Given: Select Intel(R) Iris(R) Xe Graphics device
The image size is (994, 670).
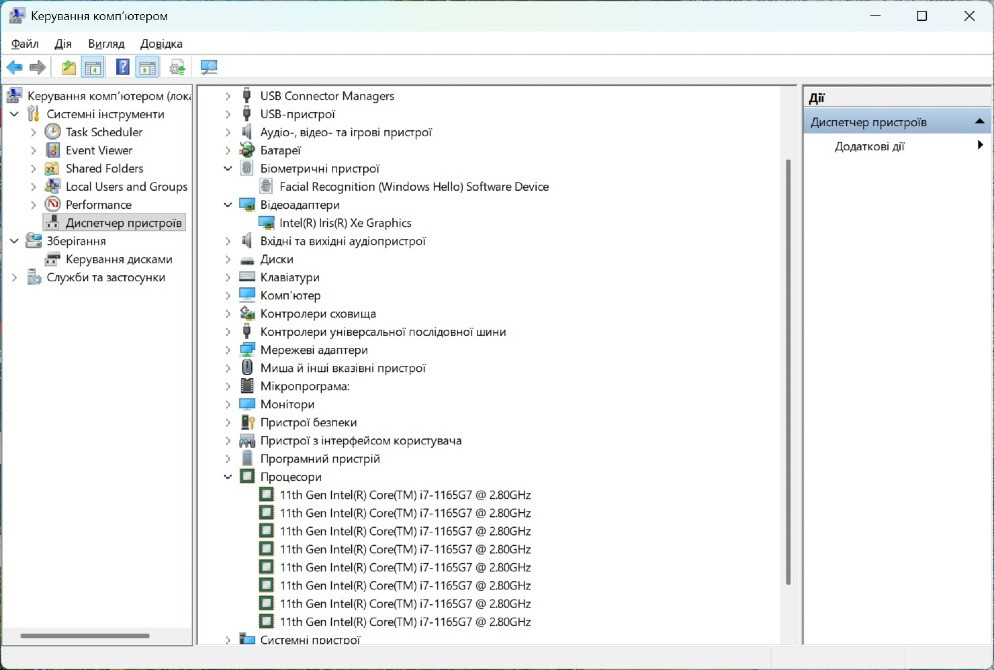Looking at the screenshot, I should (345, 223).
